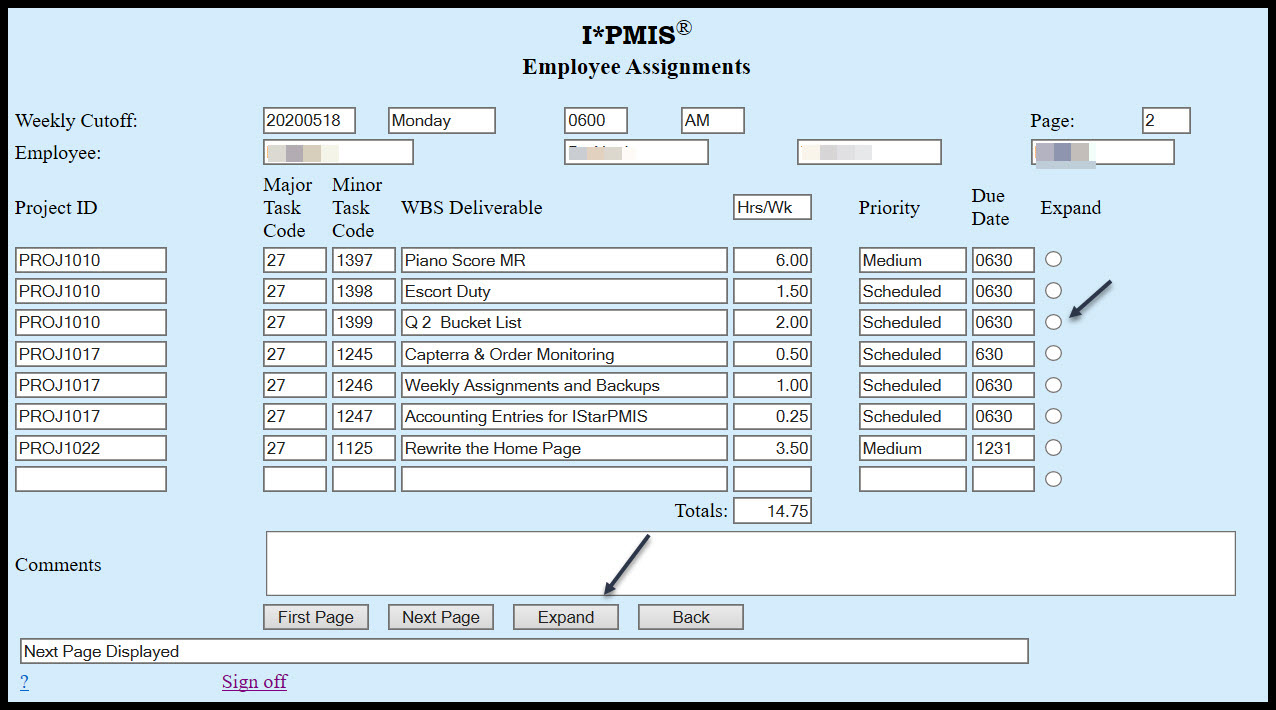Open the Sign off link
Screen dimensions: 1276x710
click(x=254, y=681)
